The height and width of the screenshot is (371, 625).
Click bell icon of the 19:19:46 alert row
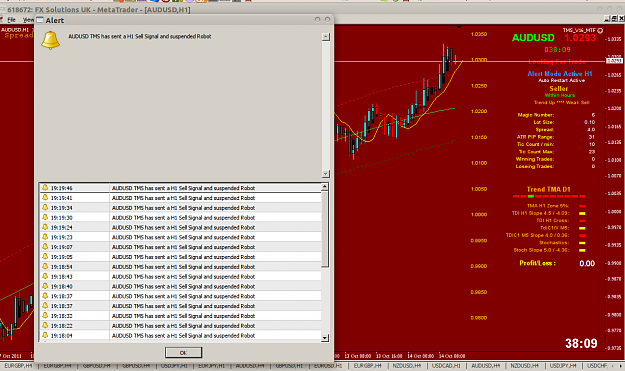coord(45,188)
